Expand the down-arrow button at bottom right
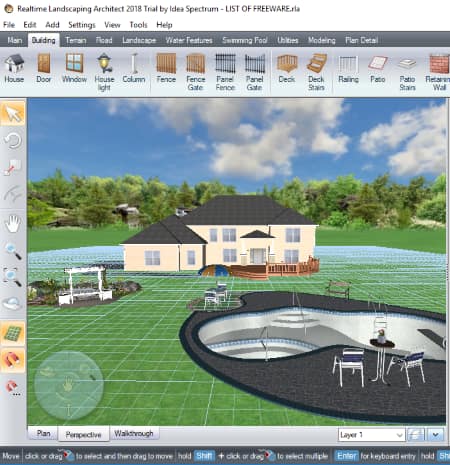 [435, 435]
